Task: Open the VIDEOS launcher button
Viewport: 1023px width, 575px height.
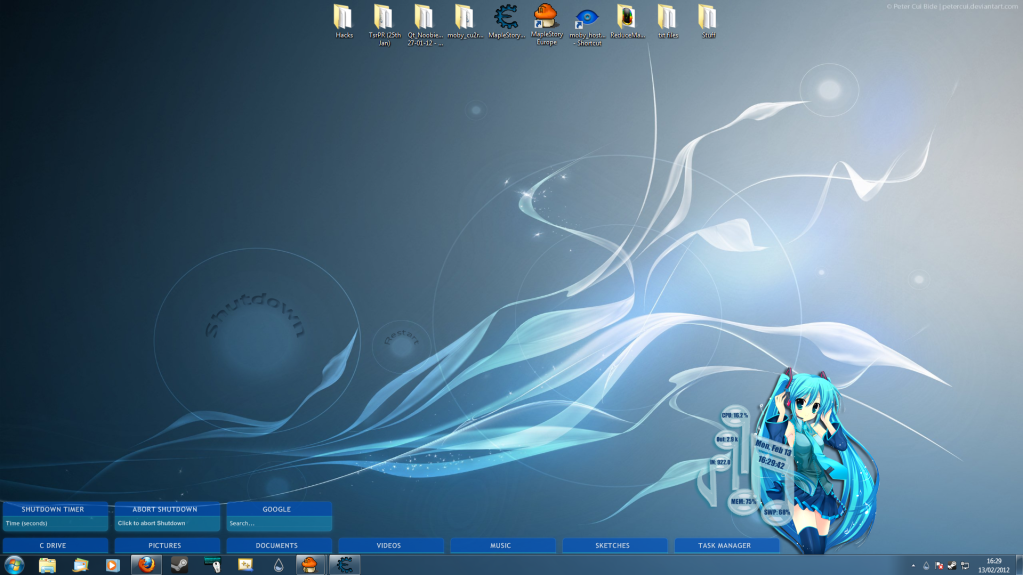Action: click(389, 545)
